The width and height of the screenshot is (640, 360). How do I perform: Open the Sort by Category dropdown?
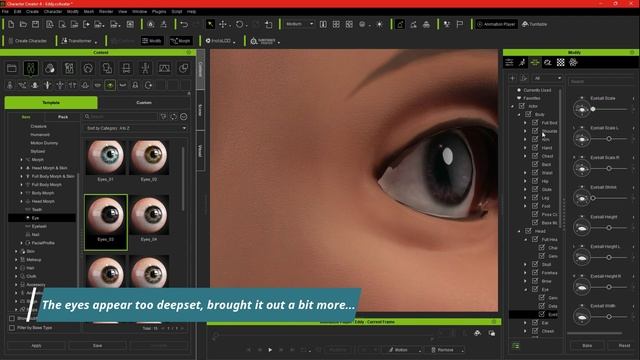coord(136,128)
